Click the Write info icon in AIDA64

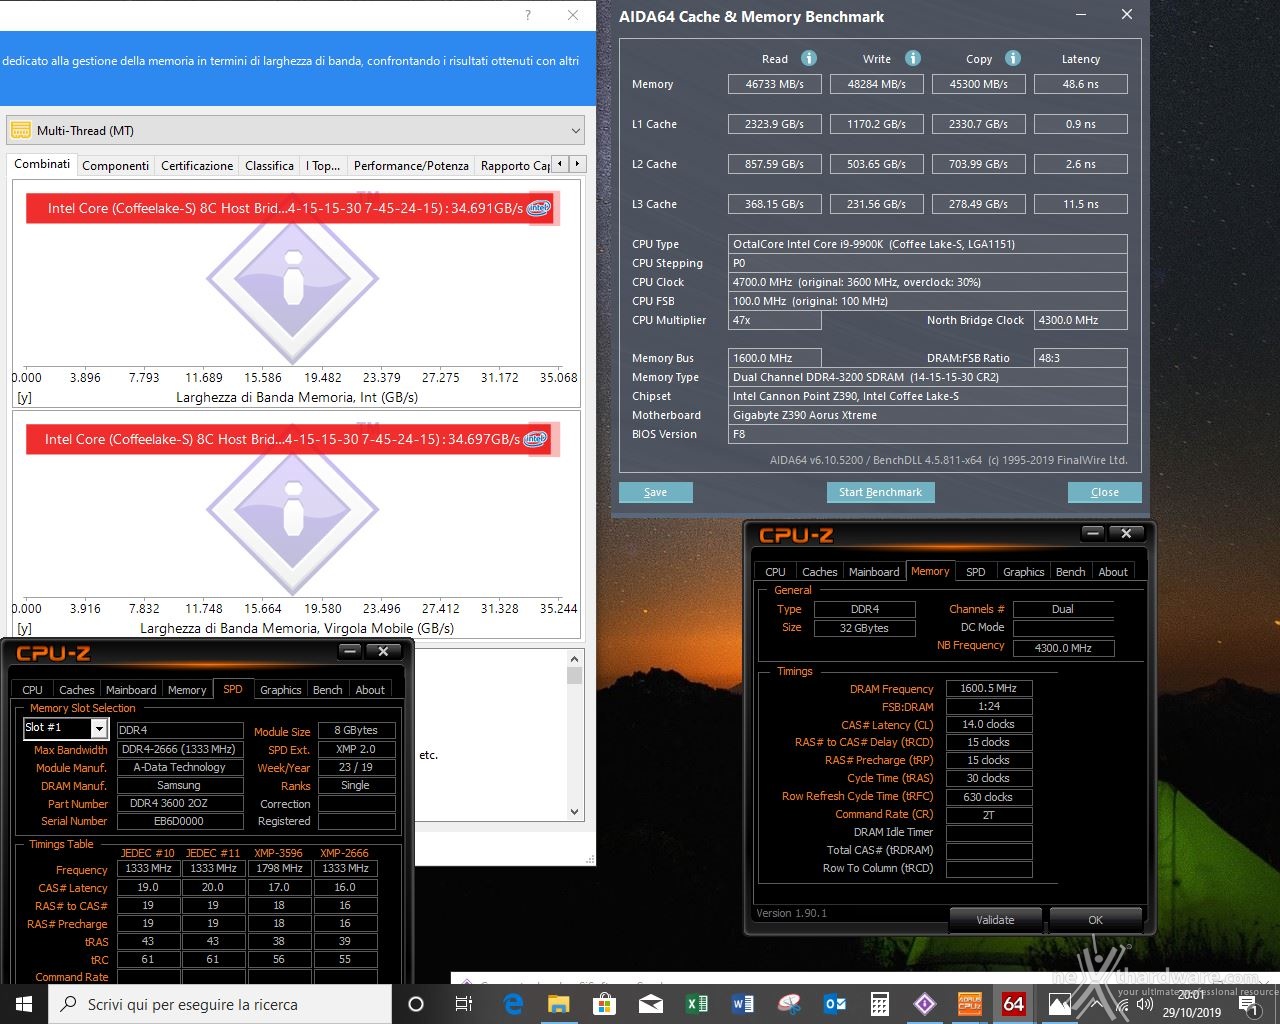tap(912, 58)
